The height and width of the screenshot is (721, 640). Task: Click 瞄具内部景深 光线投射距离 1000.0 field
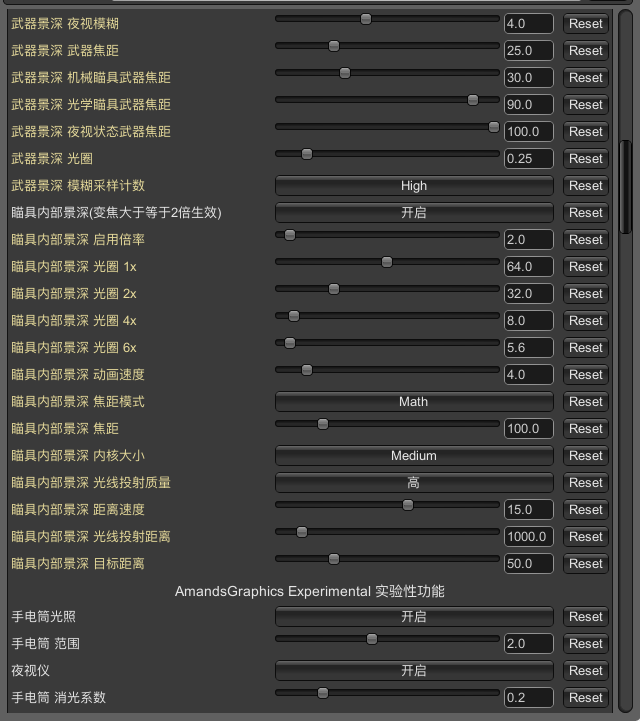(x=529, y=537)
